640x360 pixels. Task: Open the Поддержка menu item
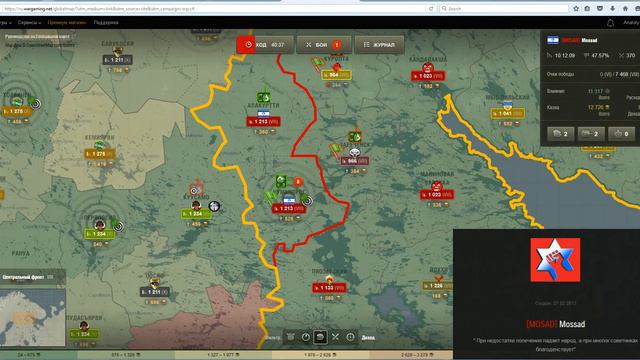106,23
